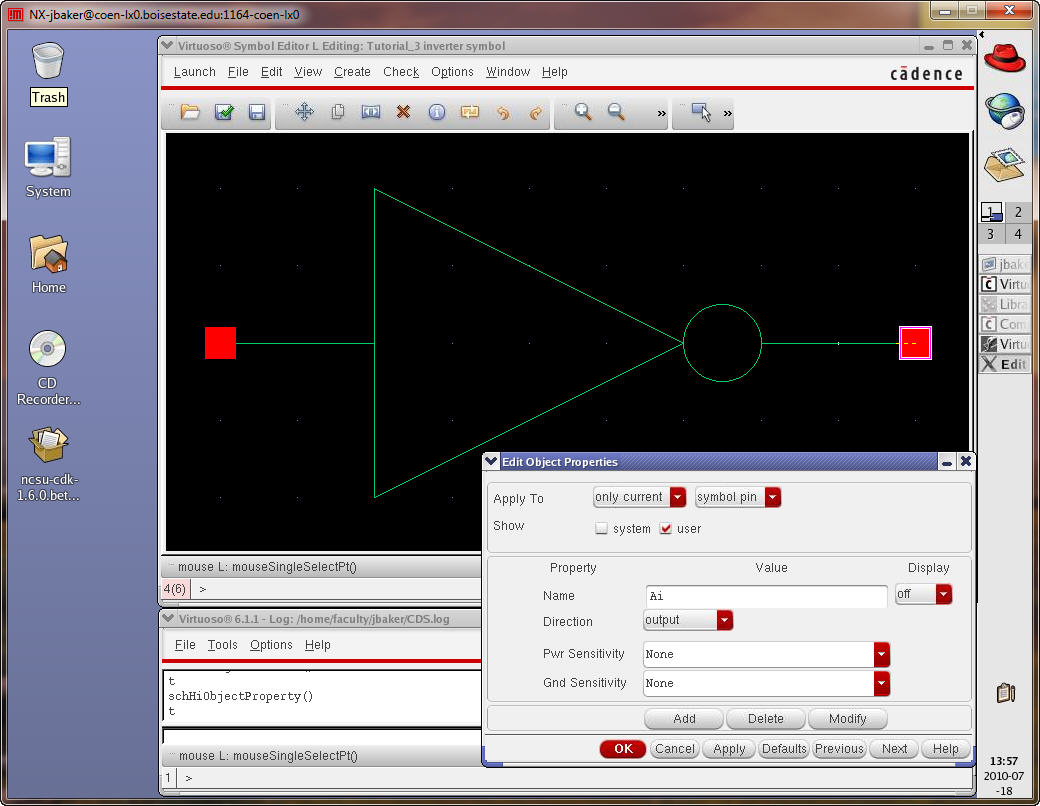The height and width of the screenshot is (806, 1040).
Task: Select the red input pin square
Action: pos(220,343)
